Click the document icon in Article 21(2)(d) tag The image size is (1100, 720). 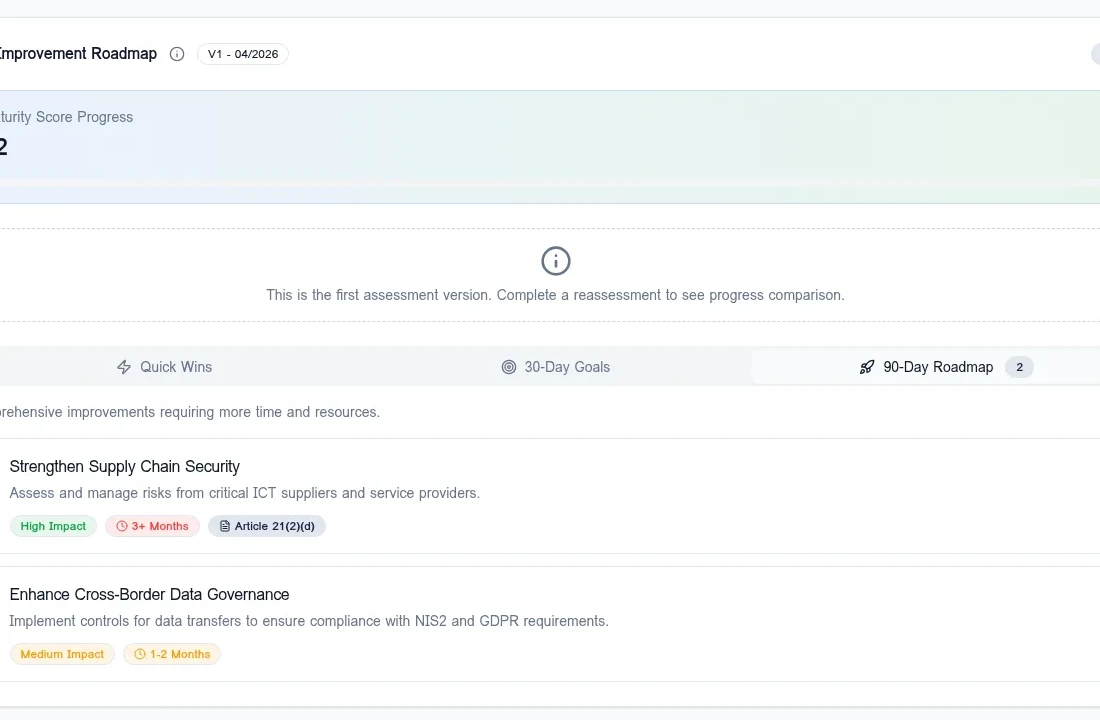(224, 526)
